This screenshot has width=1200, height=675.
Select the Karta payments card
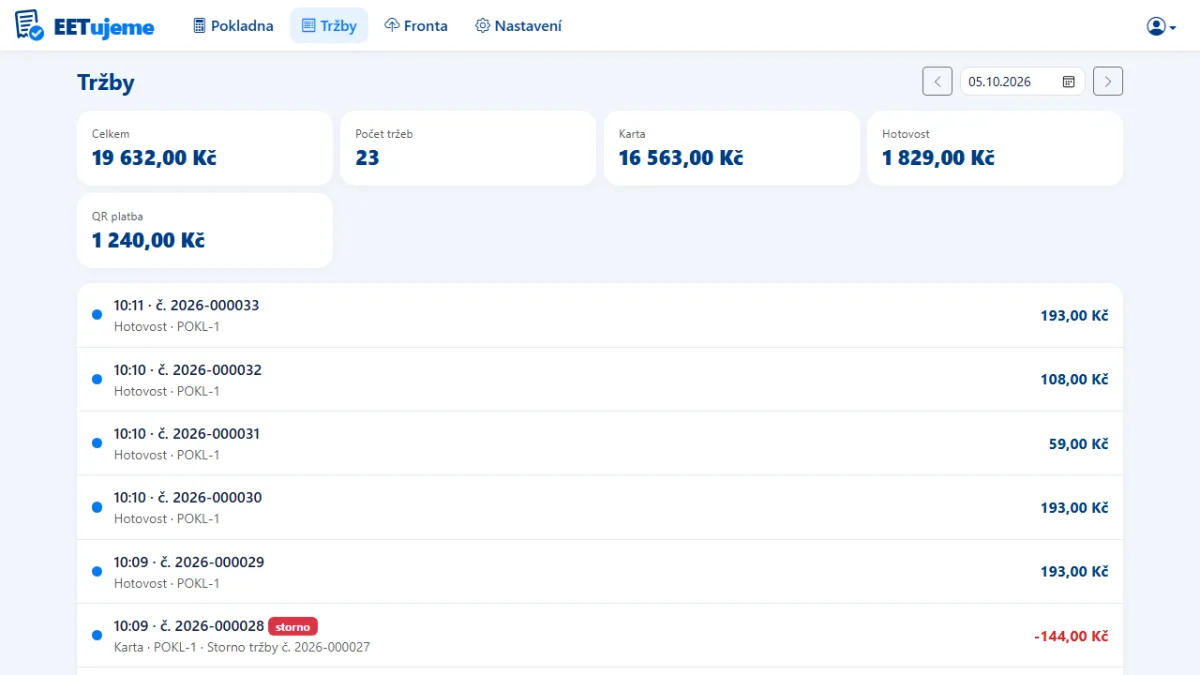[732, 148]
